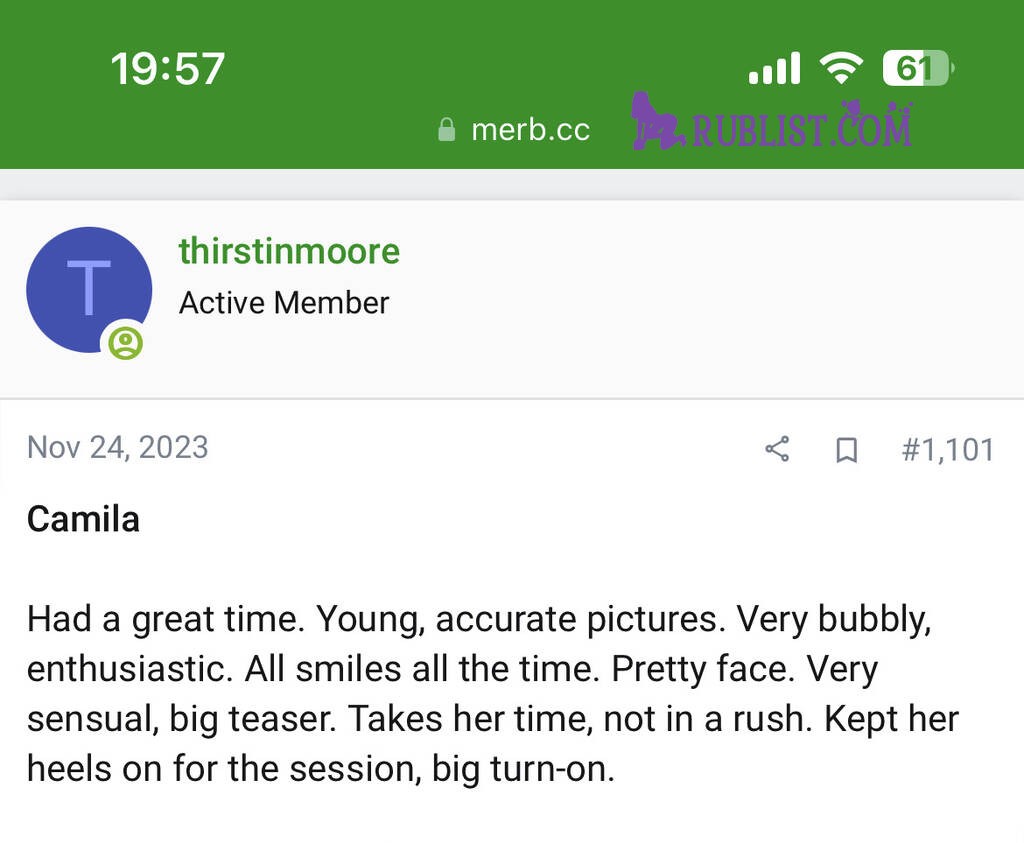
Task: Open the thirstinmoore profile link
Action: coord(289,250)
